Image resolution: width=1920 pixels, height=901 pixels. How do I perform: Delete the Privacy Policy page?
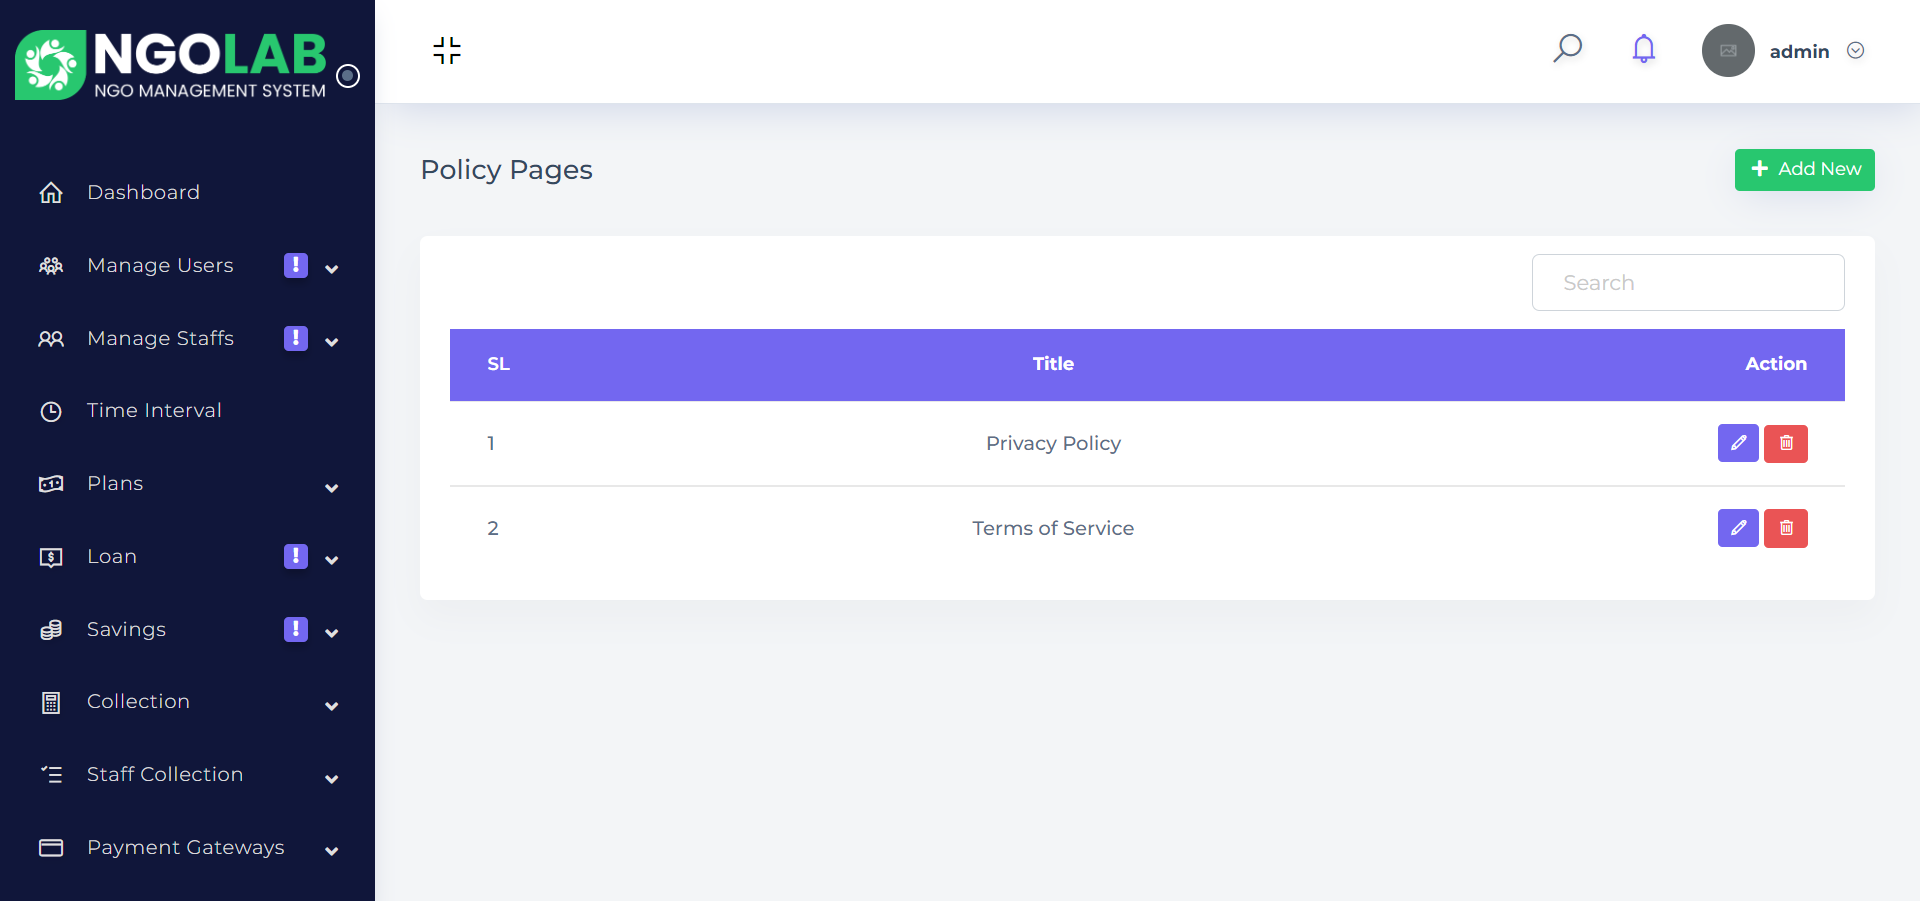pos(1786,443)
